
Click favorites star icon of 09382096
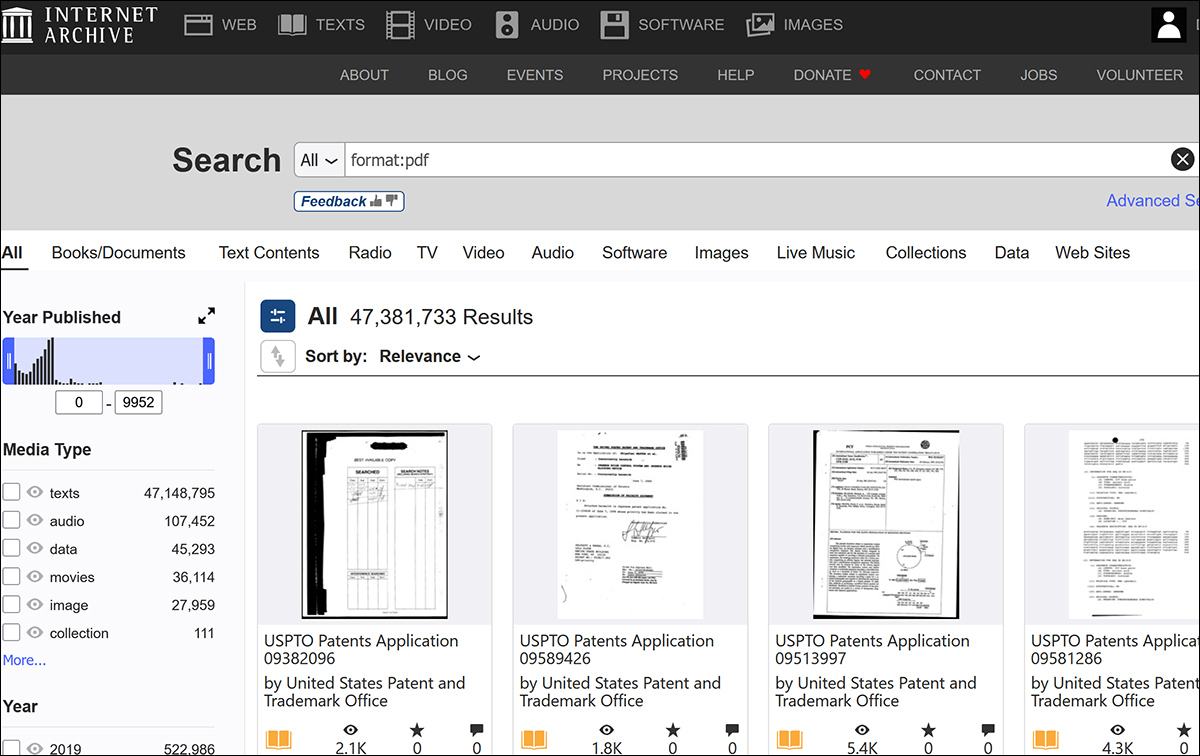coord(418,731)
